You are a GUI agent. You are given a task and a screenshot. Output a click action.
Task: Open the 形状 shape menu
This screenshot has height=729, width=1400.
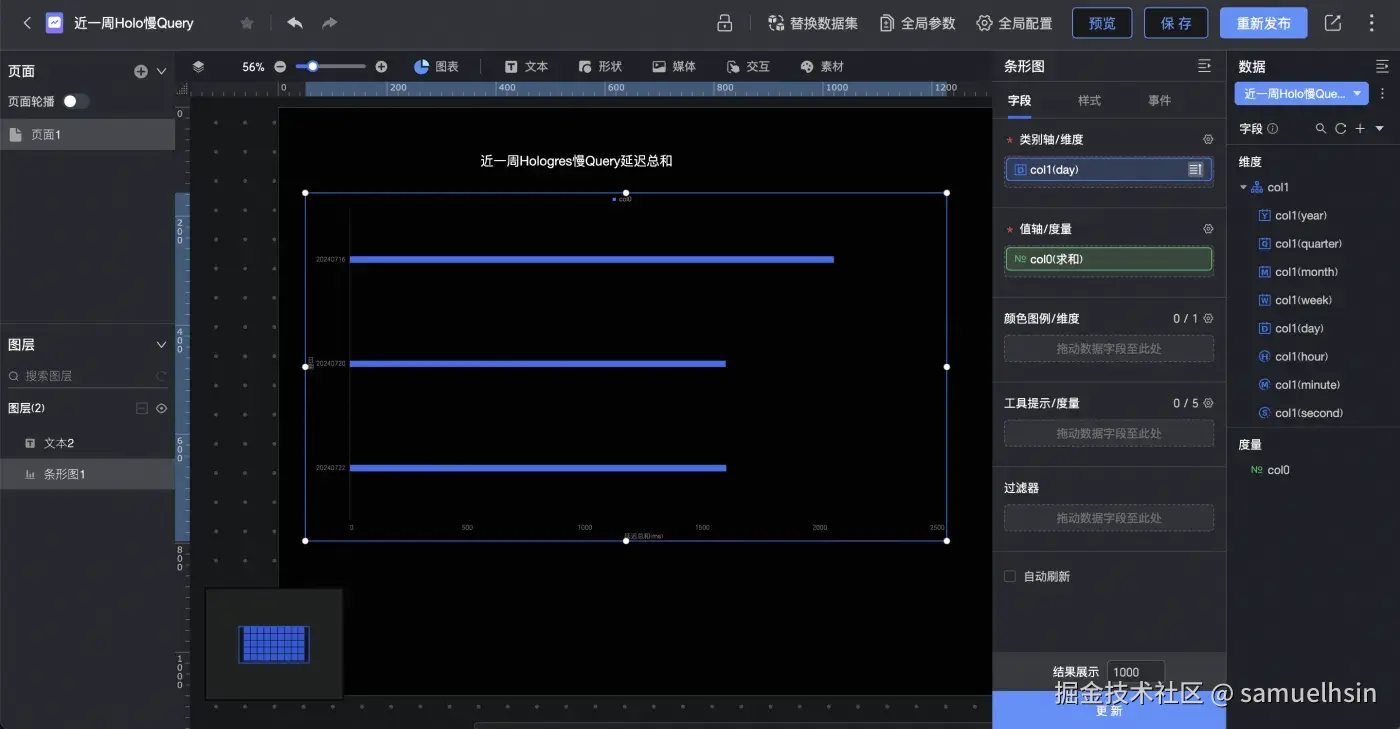click(600, 66)
